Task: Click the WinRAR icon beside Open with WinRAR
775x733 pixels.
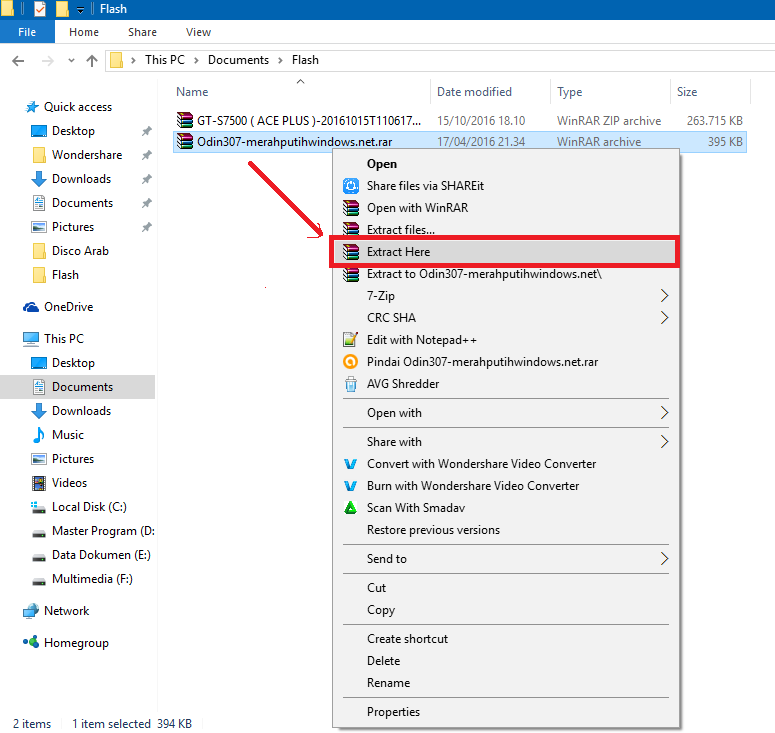Action: point(350,208)
